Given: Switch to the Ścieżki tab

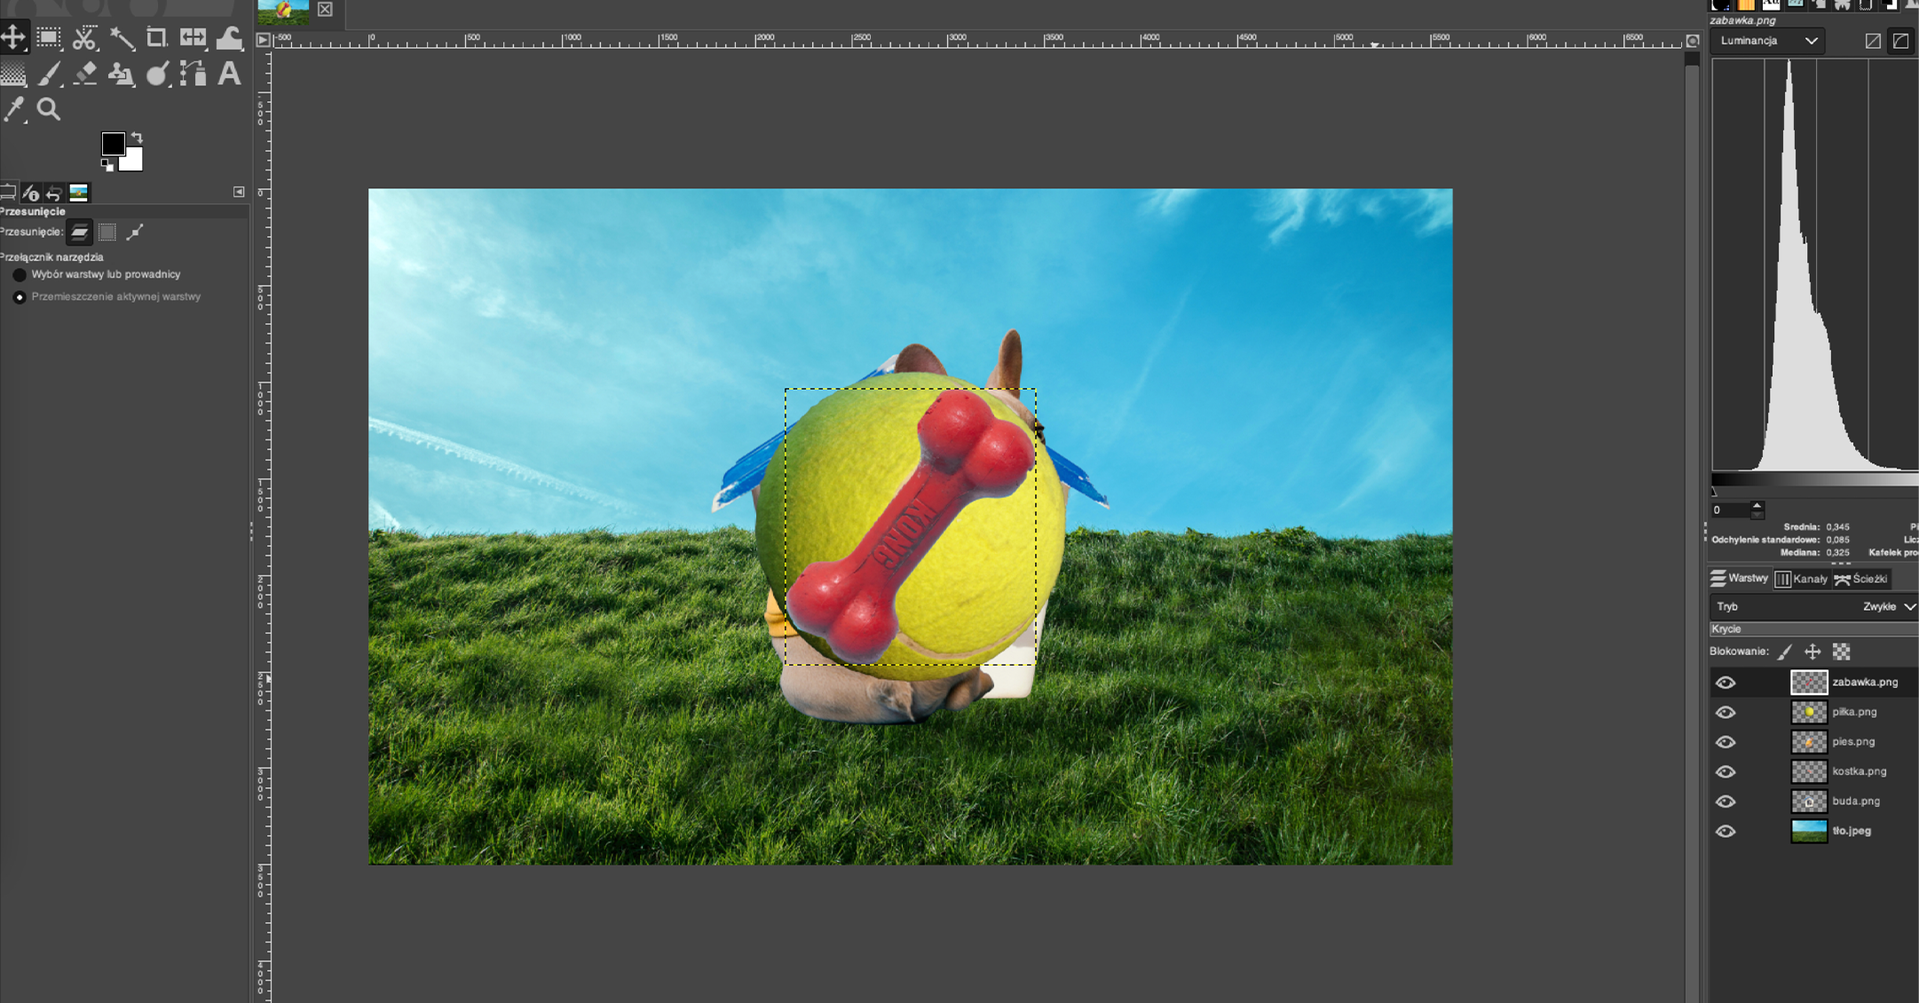Looking at the screenshot, I should (1861, 579).
